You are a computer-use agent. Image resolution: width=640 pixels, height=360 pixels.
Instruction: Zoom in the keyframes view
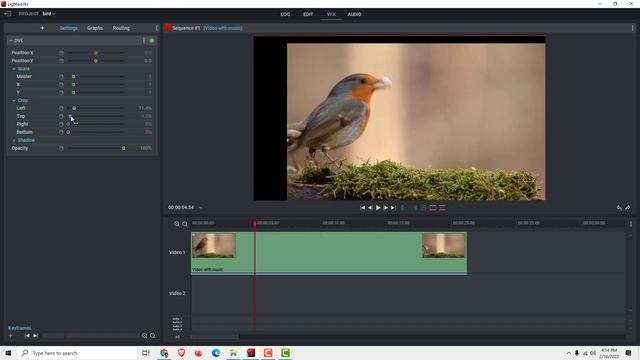(x=144, y=336)
